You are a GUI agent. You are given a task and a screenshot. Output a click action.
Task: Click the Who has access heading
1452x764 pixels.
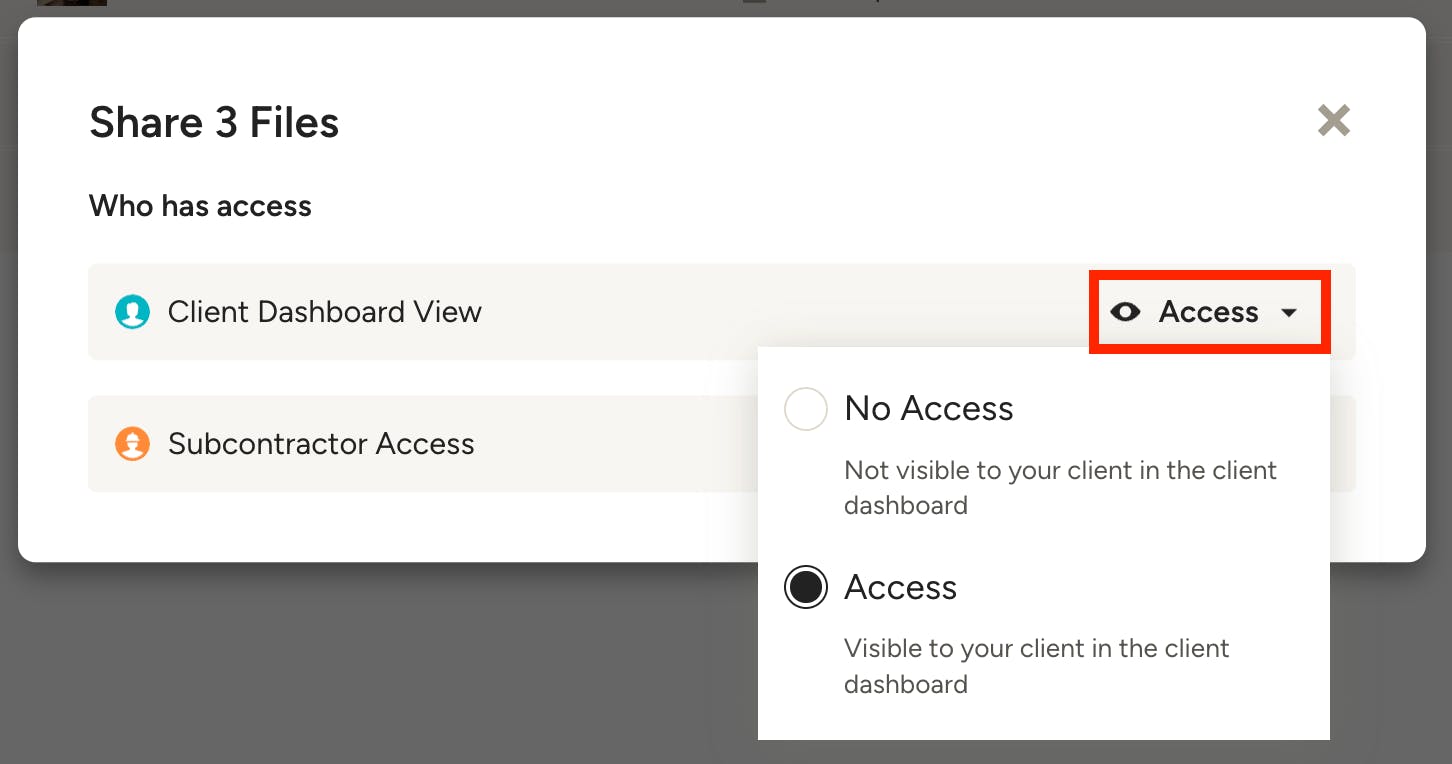tap(200, 206)
